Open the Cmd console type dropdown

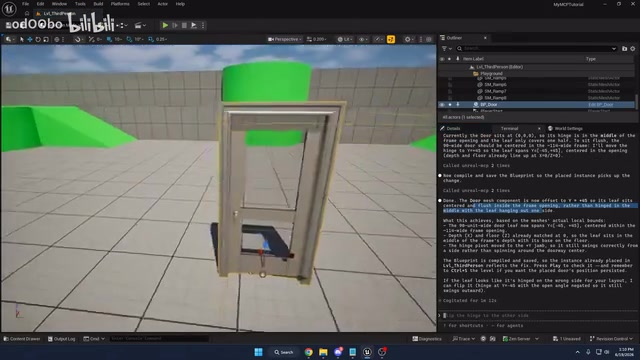click(x=94, y=339)
